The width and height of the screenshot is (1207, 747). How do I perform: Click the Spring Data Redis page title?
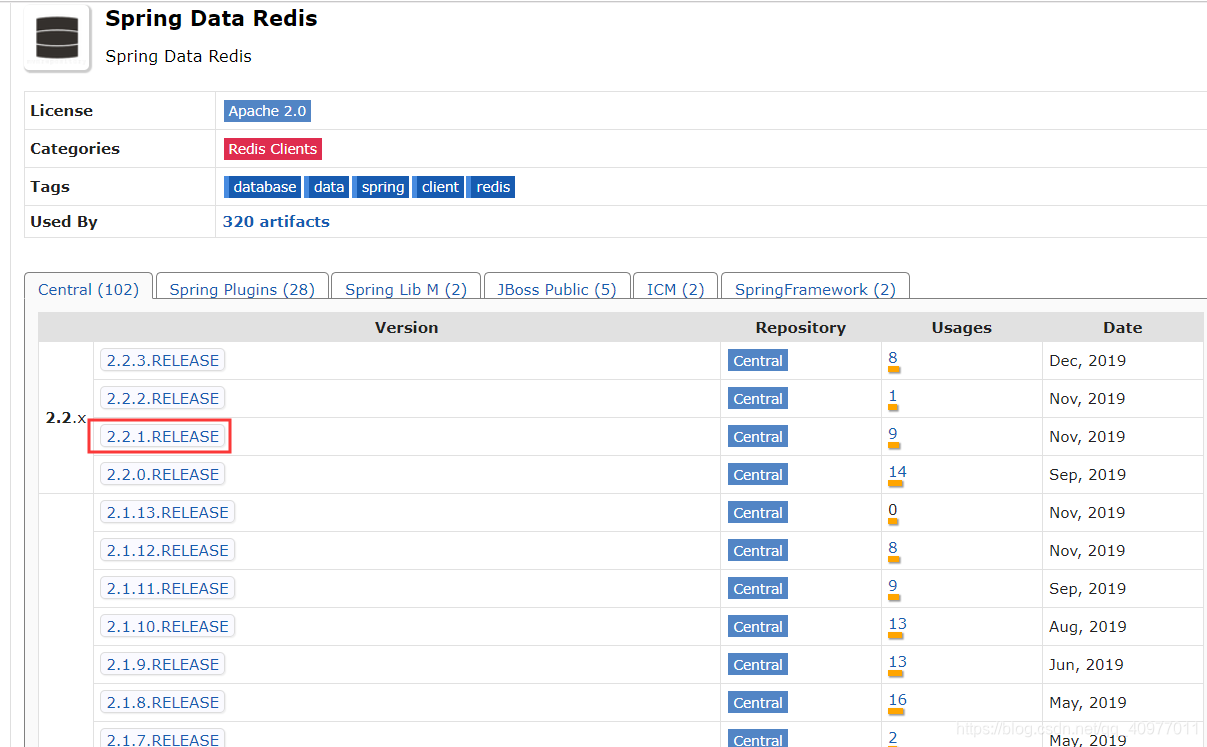click(211, 18)
